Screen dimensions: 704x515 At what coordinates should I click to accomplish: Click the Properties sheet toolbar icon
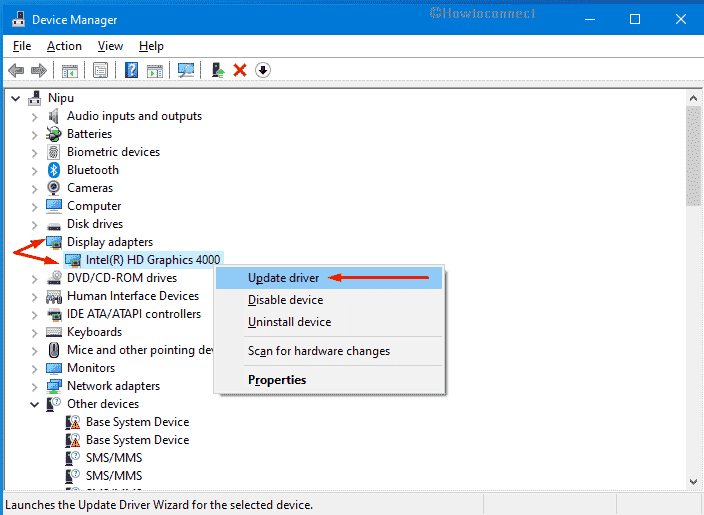pos(100,70)
